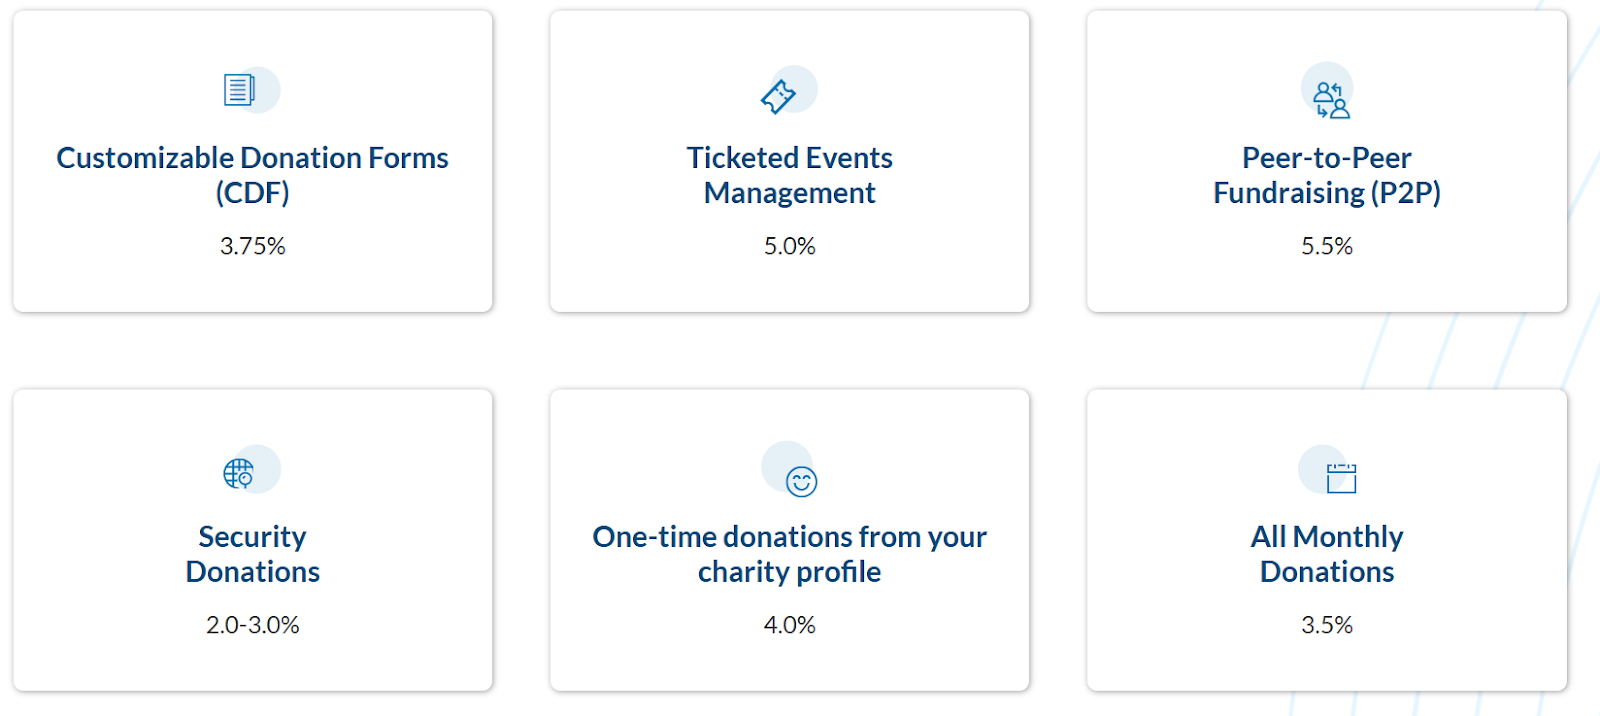Click the 2.0-3.0% security donations rate
The width and height of the screenshot is (1600, 716).
pyautogui.click(x=252, y=625)
